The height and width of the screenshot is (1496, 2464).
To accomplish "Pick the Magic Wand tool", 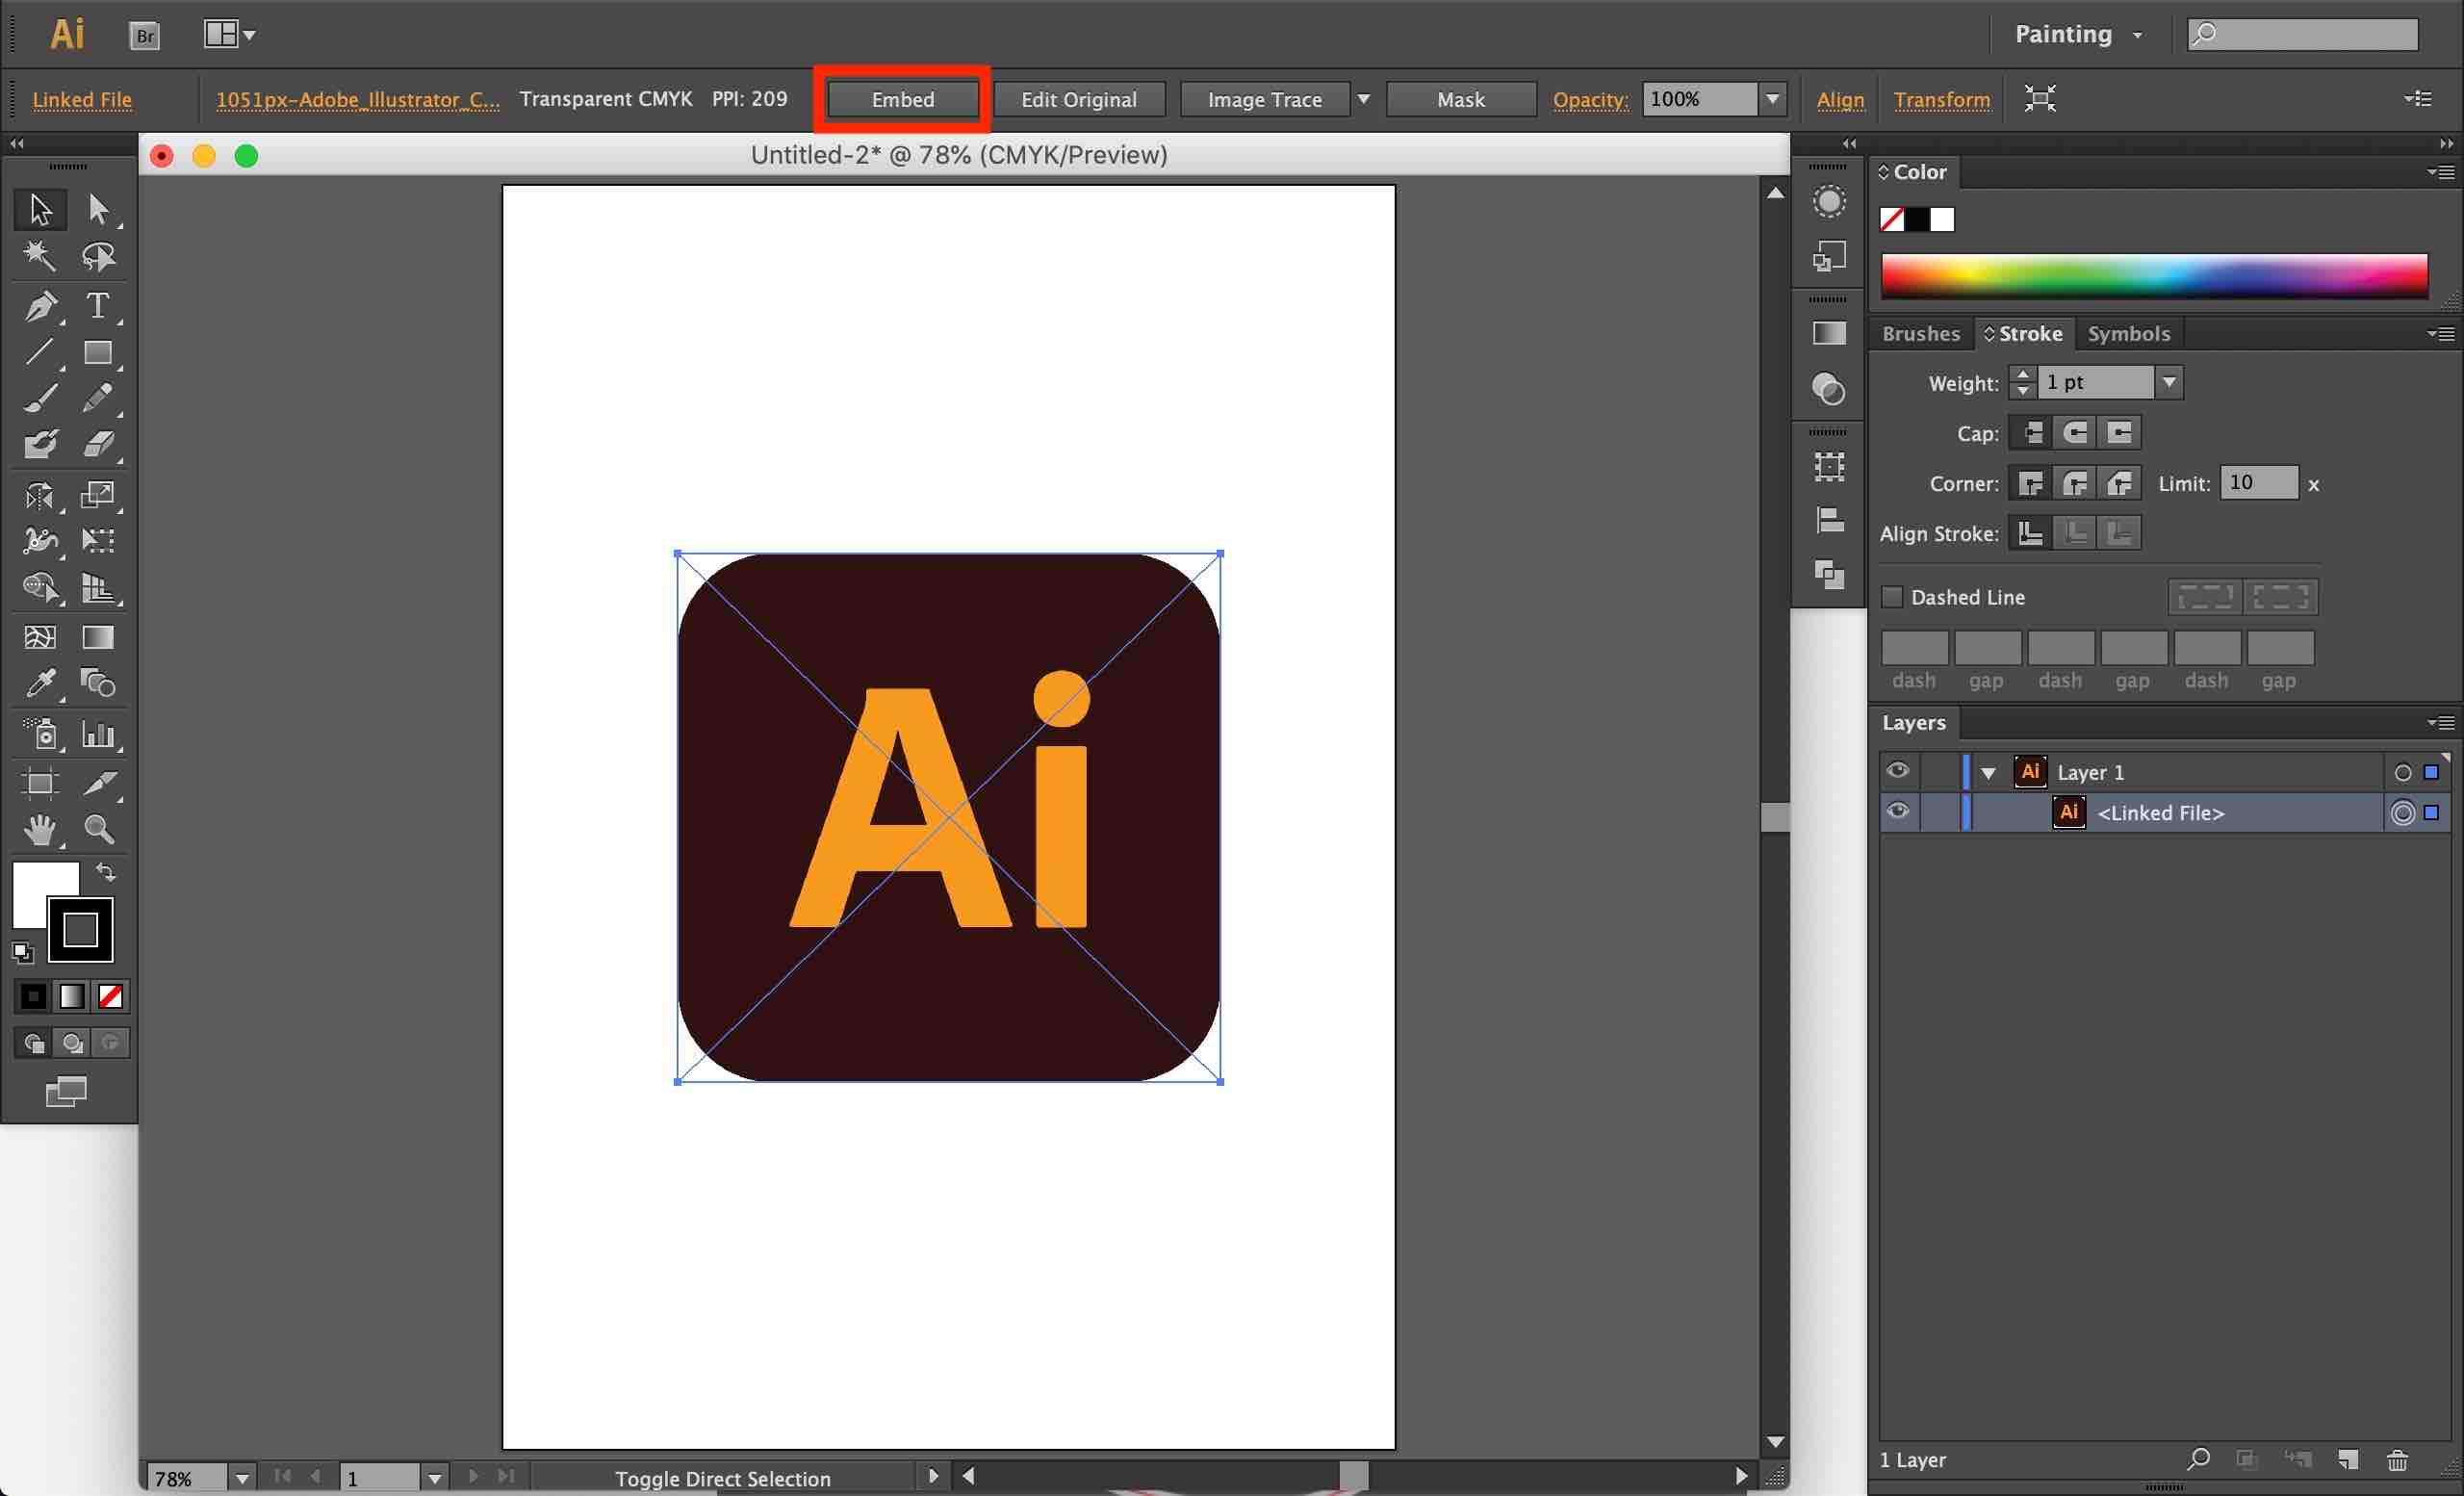I will [x=40, y=256].
